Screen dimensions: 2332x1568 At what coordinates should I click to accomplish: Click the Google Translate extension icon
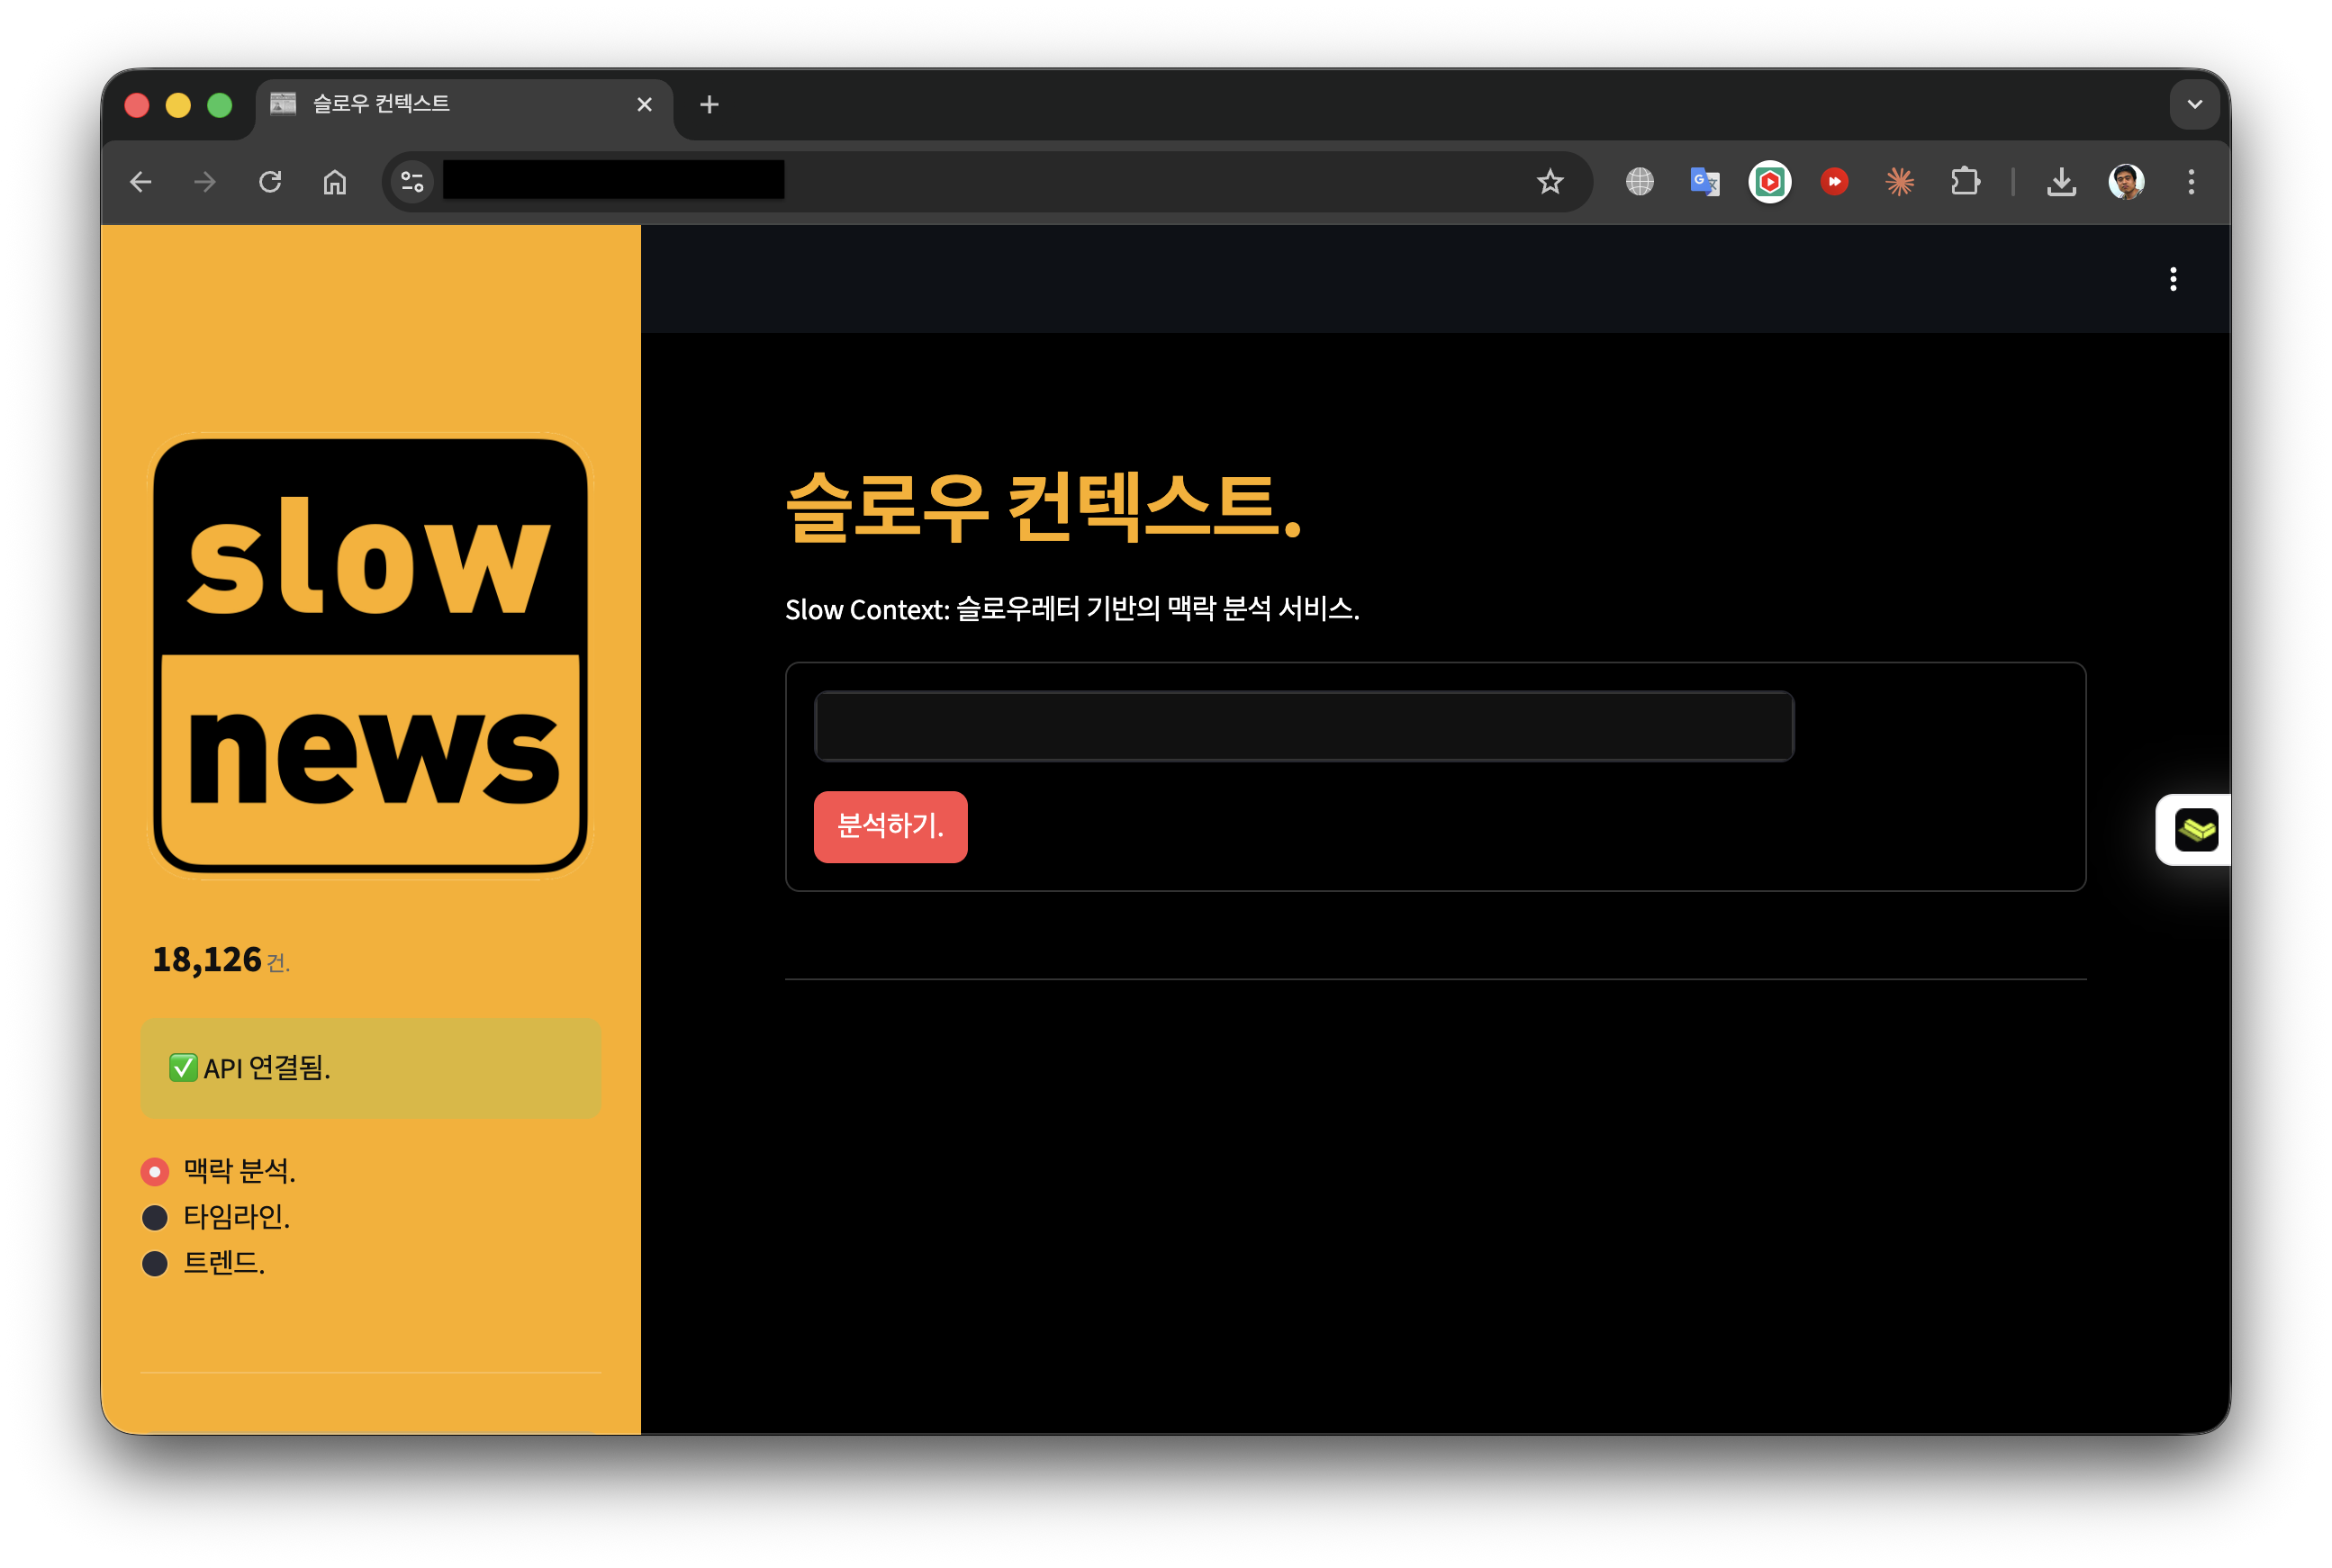click(x=1704, y=182)
